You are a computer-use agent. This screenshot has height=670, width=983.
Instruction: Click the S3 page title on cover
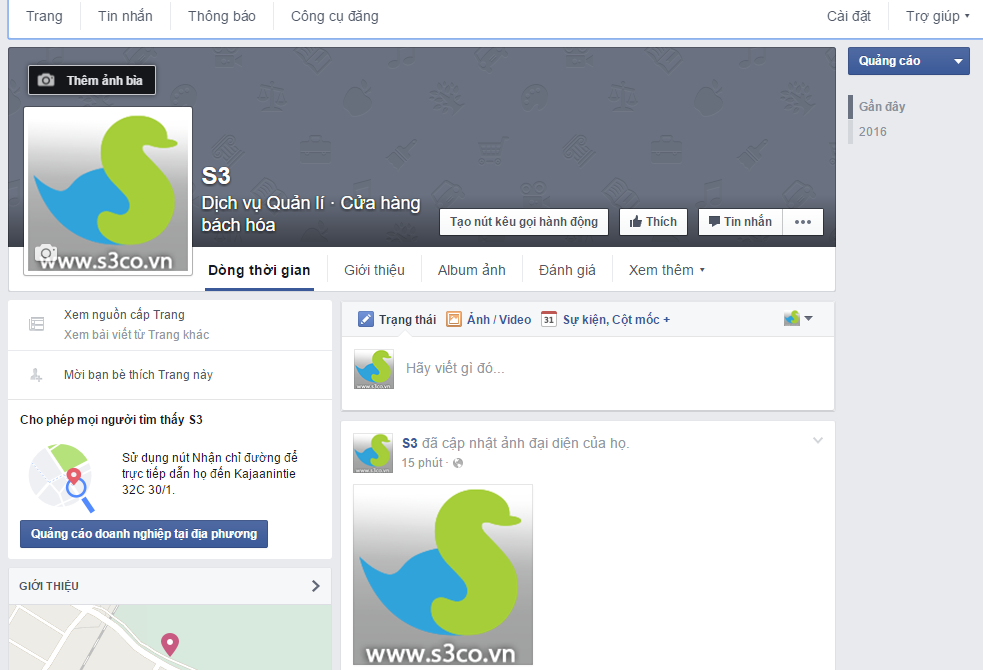coord(216,176)
